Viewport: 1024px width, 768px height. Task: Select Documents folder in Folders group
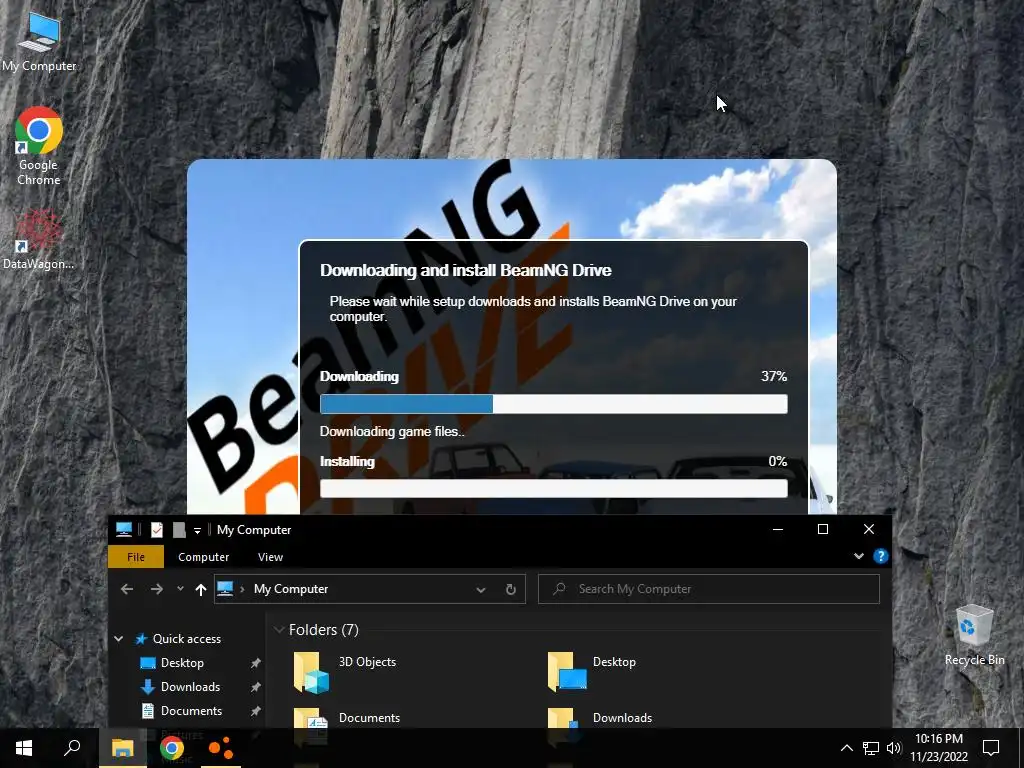(347, 724)
